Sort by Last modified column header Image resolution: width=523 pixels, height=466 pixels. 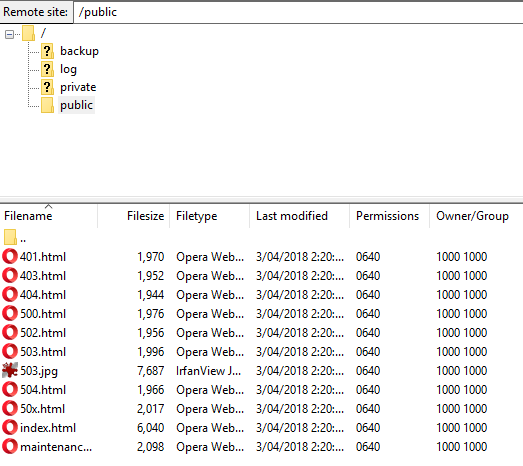click(x=300, y=216)
